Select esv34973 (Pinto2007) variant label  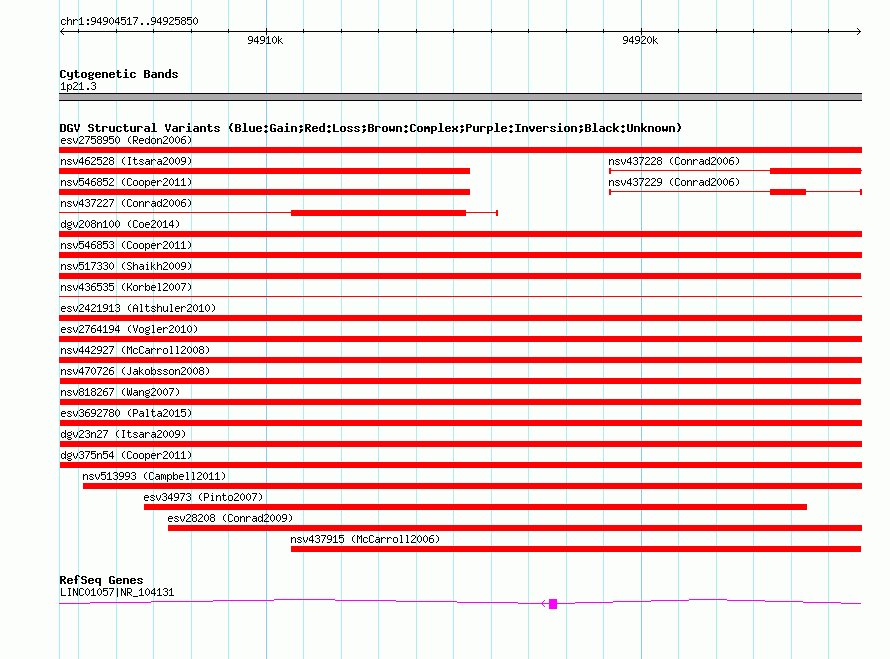(x=203, y=497)
